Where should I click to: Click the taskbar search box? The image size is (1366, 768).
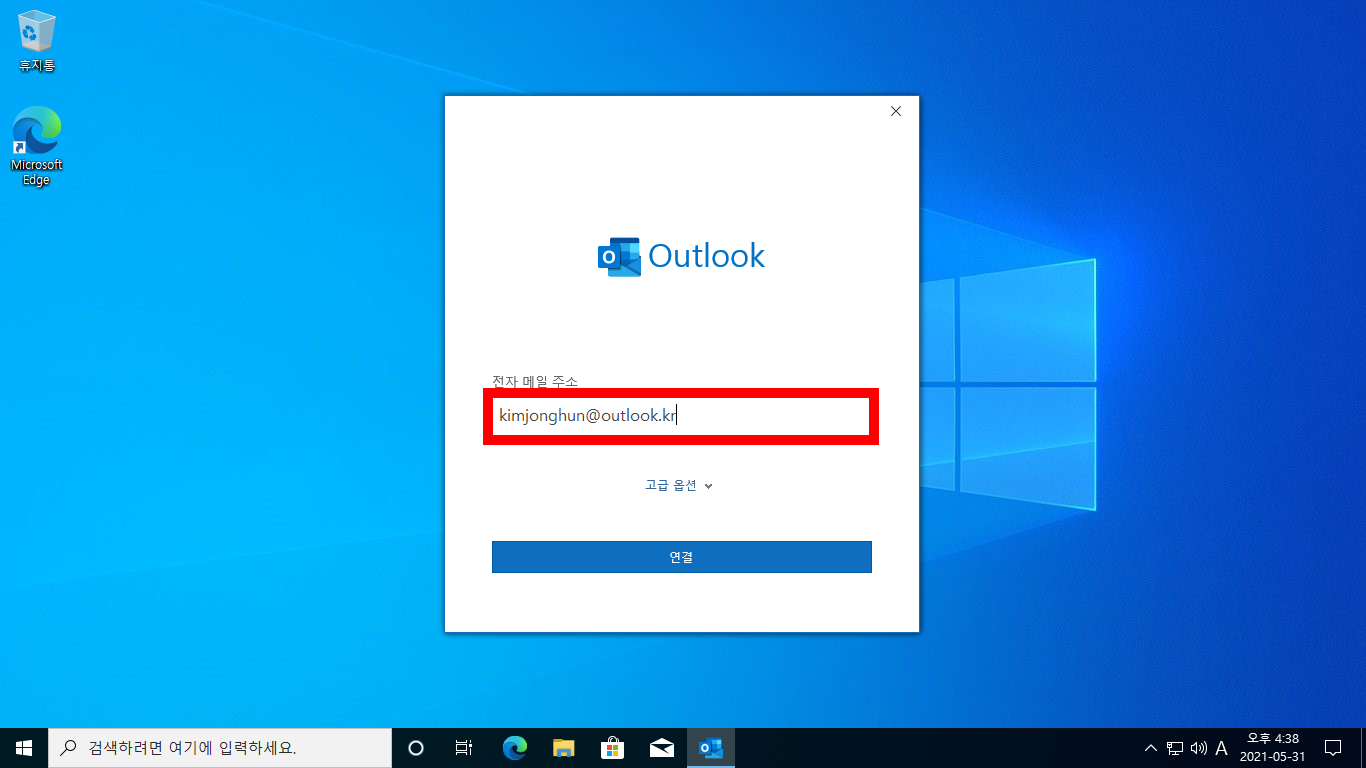tap(220, 748)
